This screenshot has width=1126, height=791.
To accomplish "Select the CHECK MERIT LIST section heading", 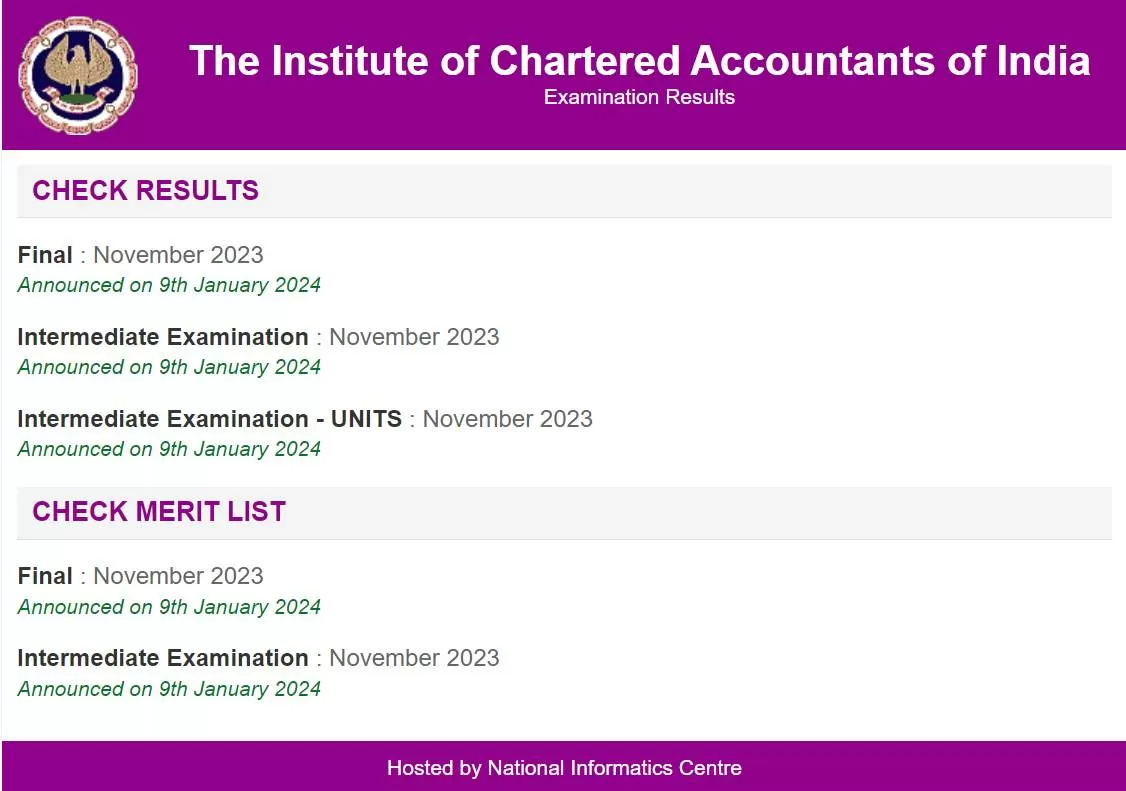I will coord(159,511).
